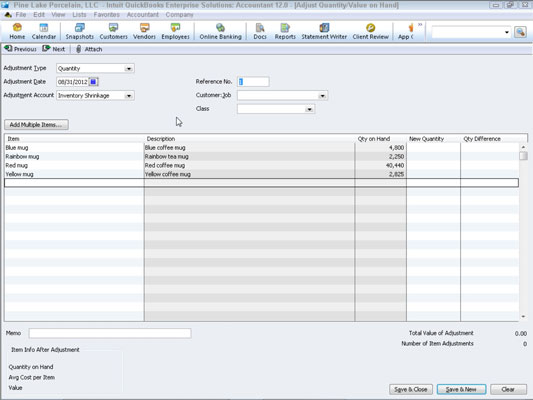Open the Reports toolbar icon
This screenshot has width=533, height=400.
click(x=285, y=31)
